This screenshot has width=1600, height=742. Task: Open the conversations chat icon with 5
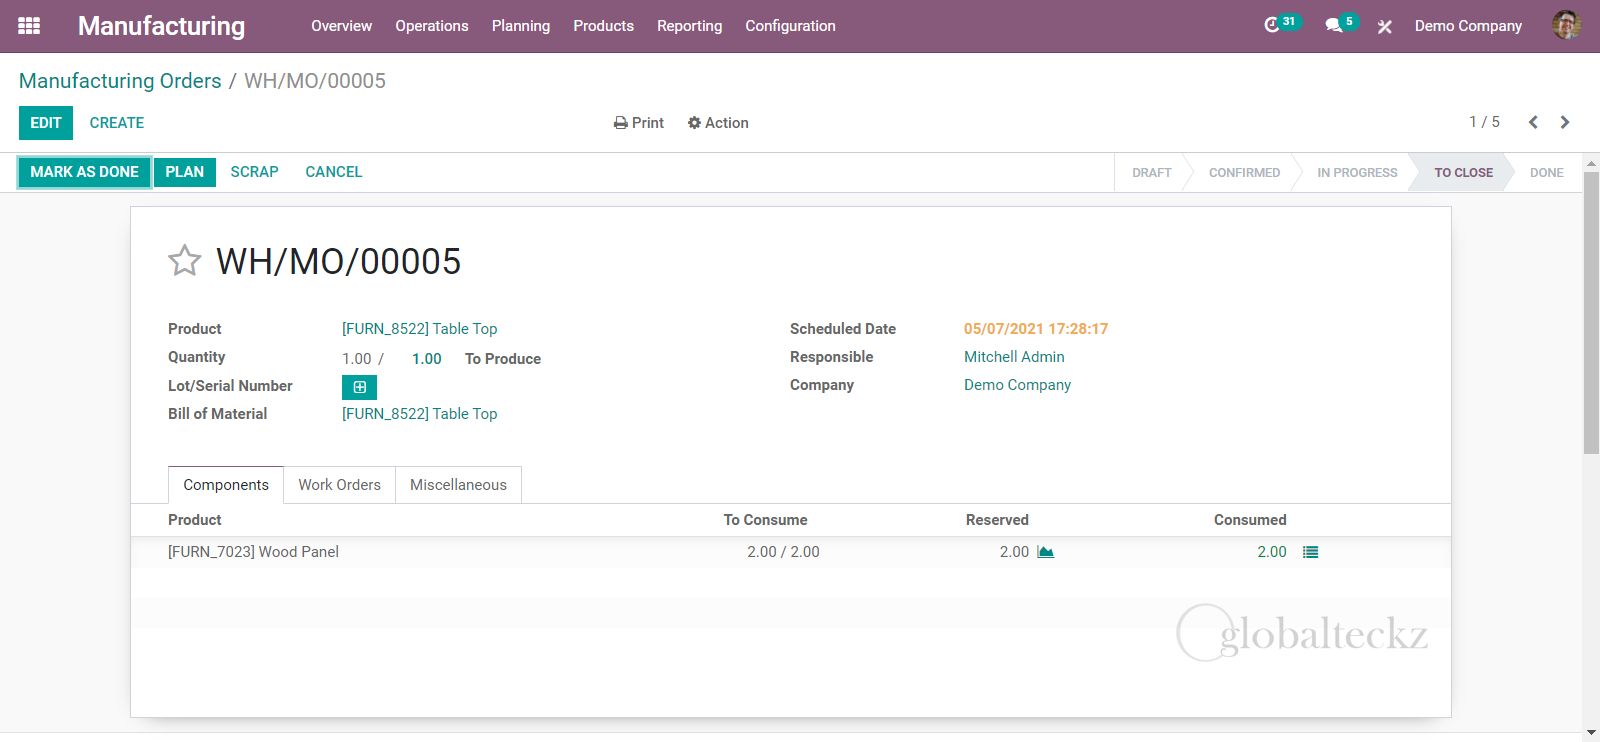(x=1340, y=24)
